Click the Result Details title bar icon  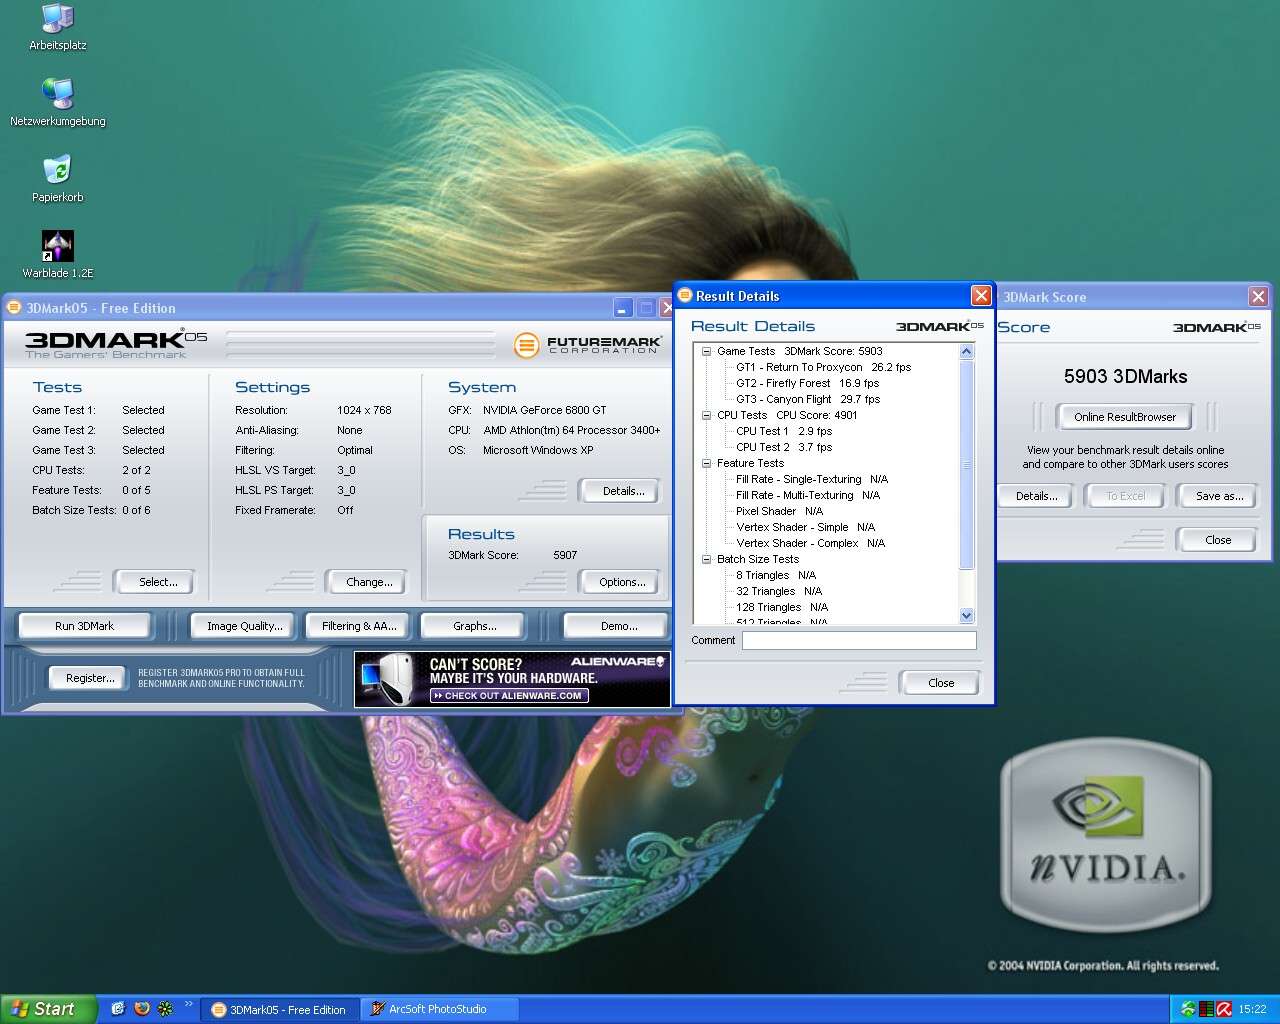[x=685, y=295]
